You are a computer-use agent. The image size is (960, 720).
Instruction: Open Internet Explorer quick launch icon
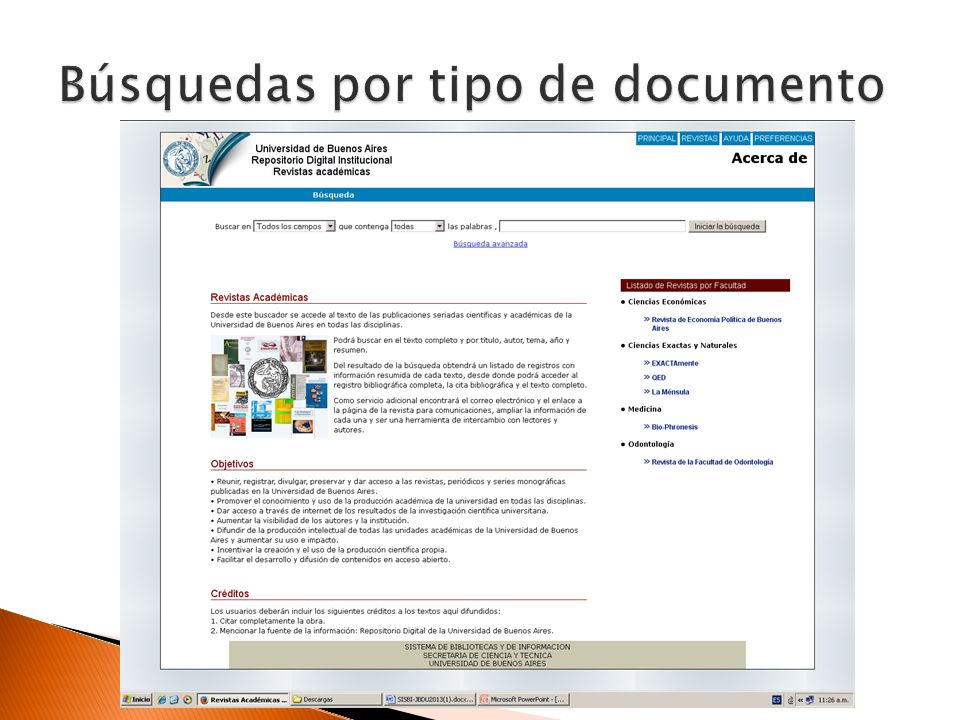tap(162, 699)
